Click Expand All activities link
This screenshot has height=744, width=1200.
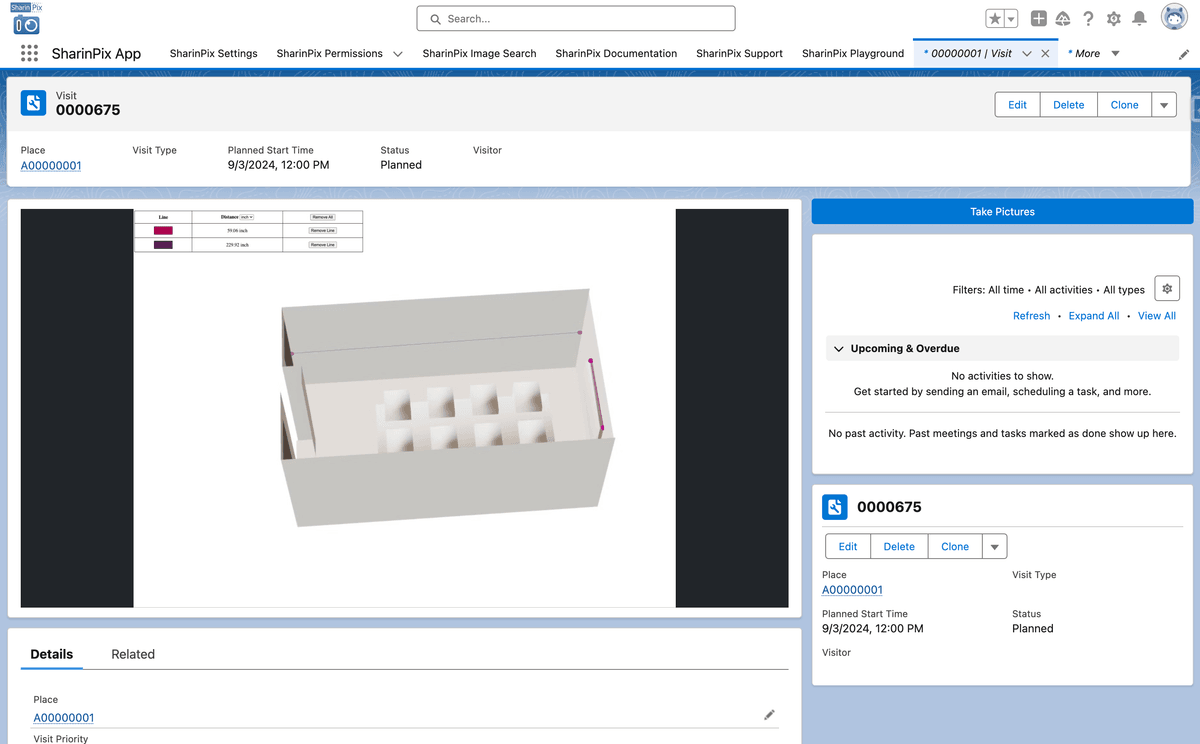coord(1093,316)
